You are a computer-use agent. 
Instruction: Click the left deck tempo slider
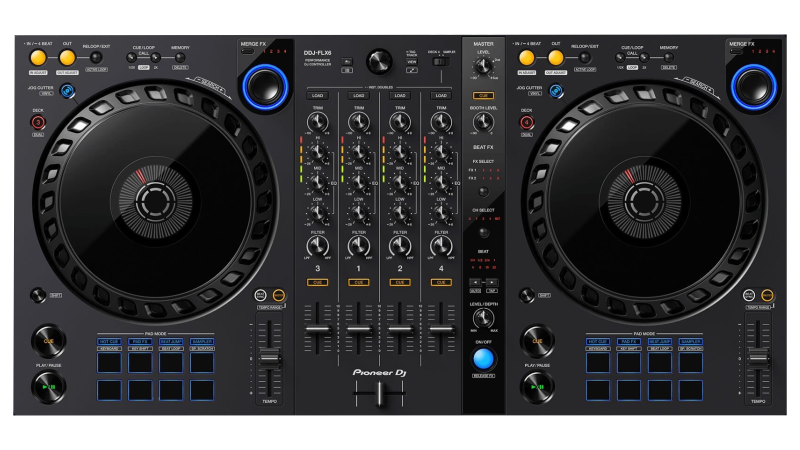coord(267,360)
